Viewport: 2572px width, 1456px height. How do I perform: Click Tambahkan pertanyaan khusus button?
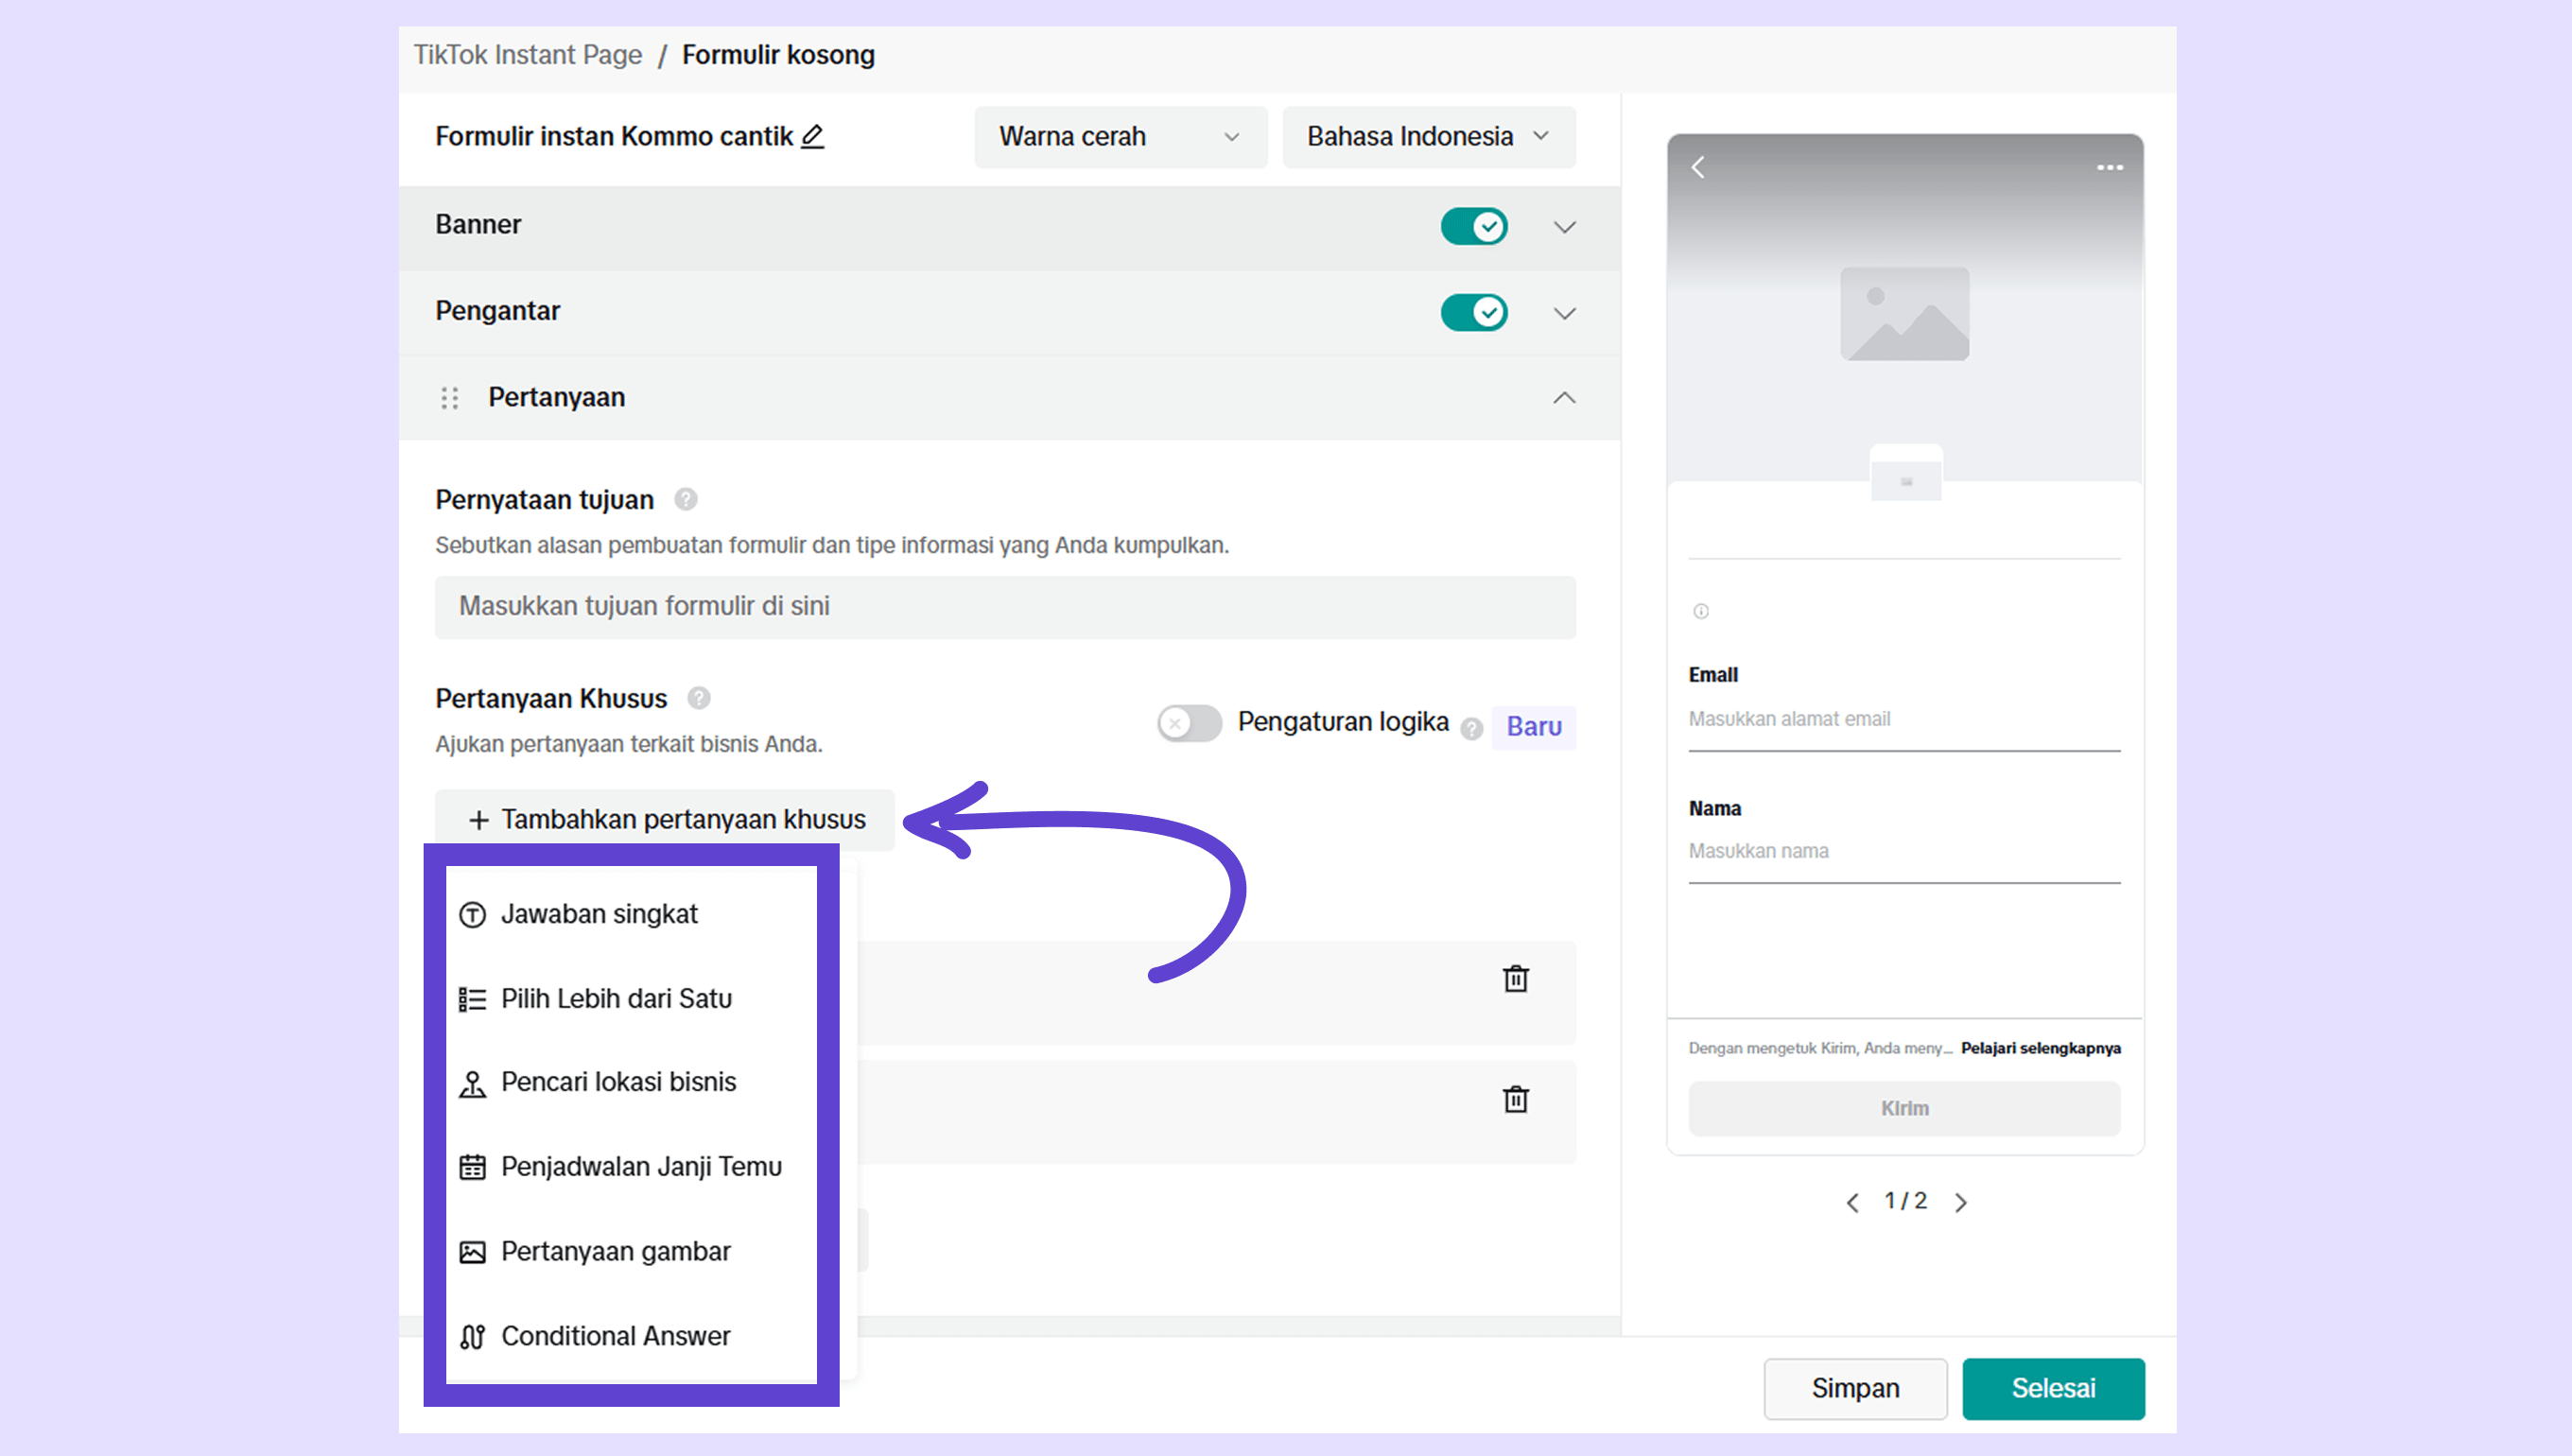(x=665, y=820)
